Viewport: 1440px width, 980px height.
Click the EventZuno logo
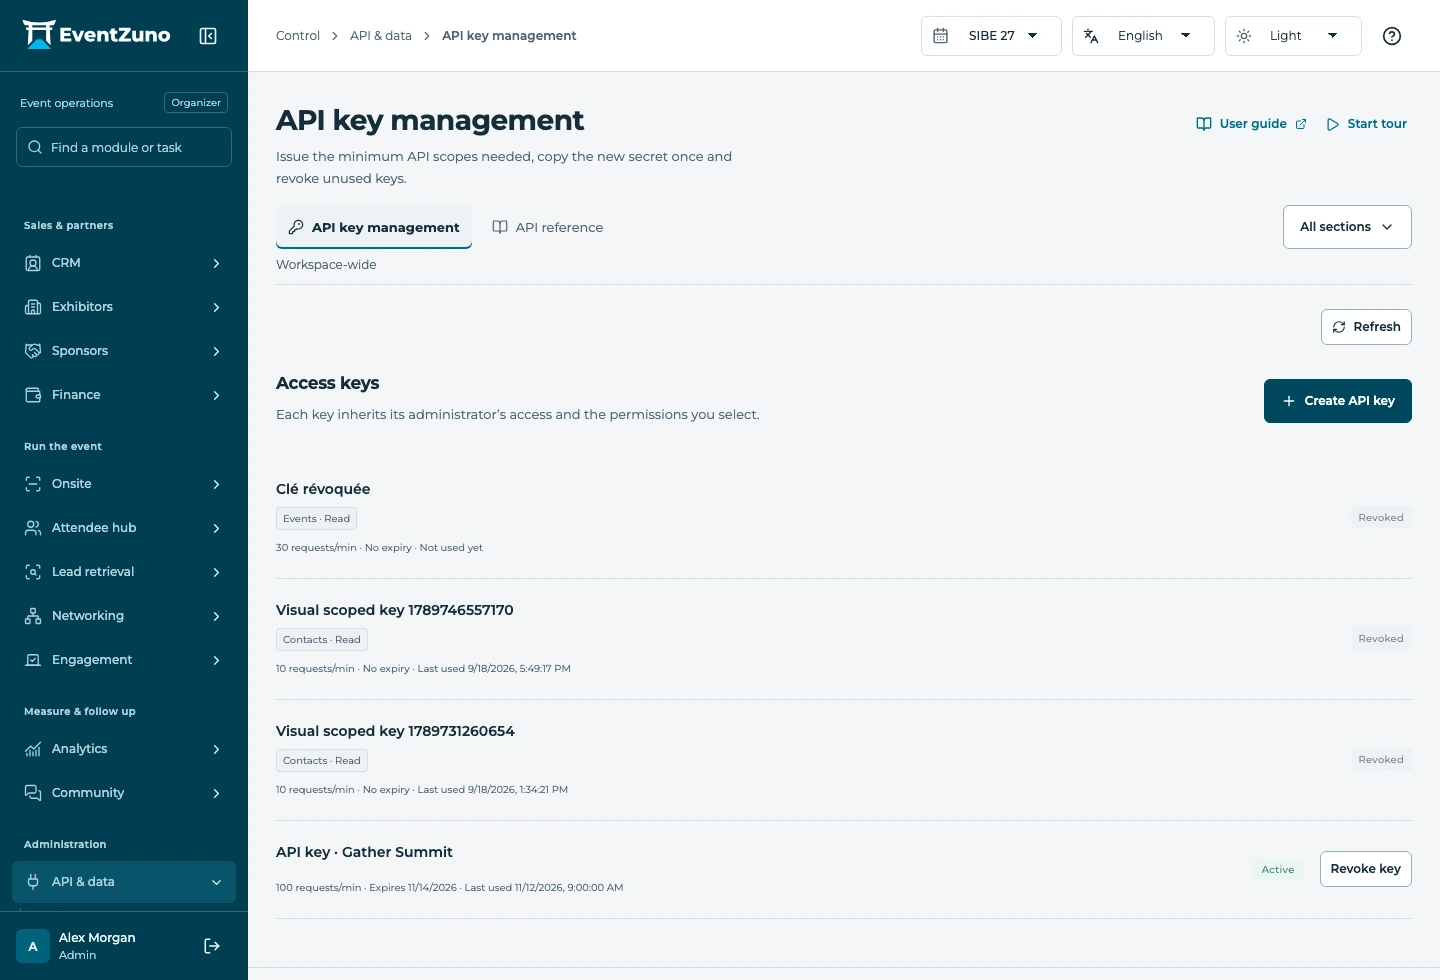(x=96, y=35)
